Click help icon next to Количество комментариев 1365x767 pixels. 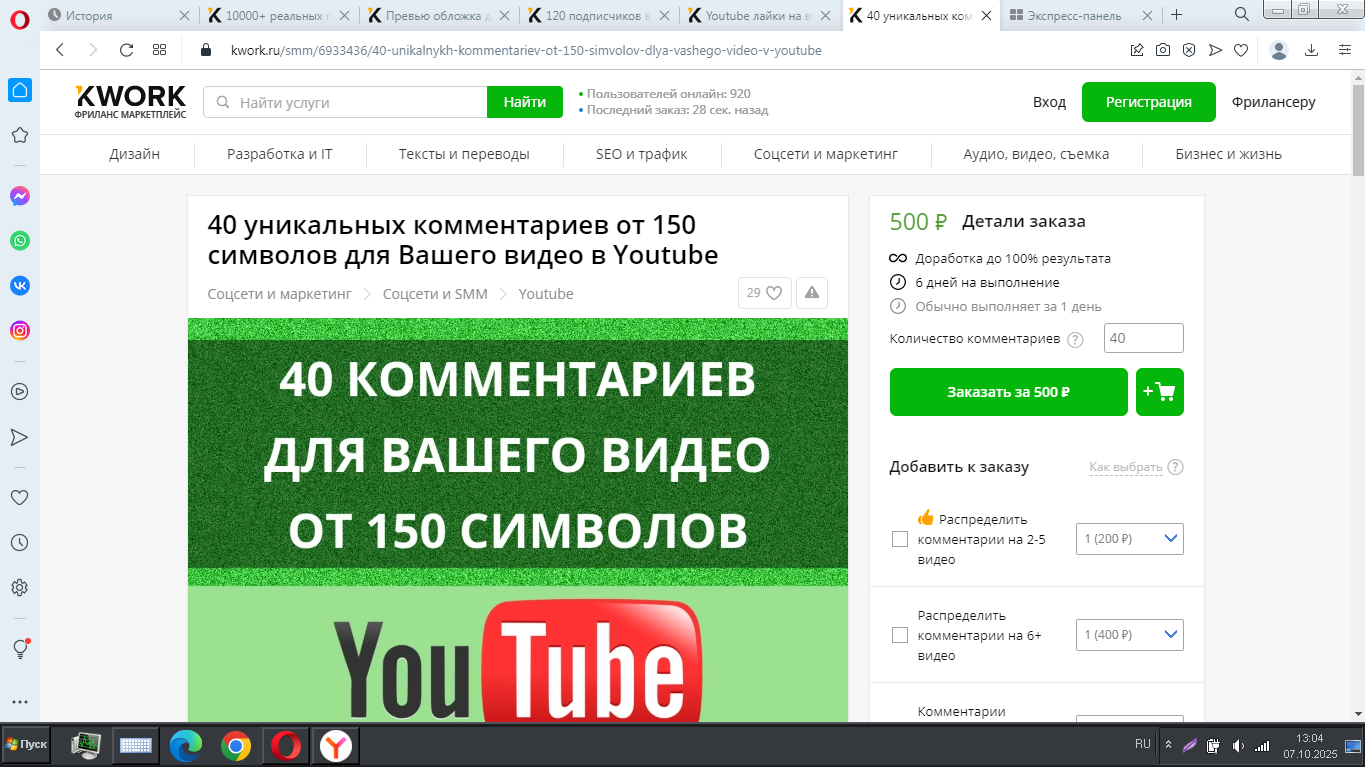click(x=1075, y=340)
